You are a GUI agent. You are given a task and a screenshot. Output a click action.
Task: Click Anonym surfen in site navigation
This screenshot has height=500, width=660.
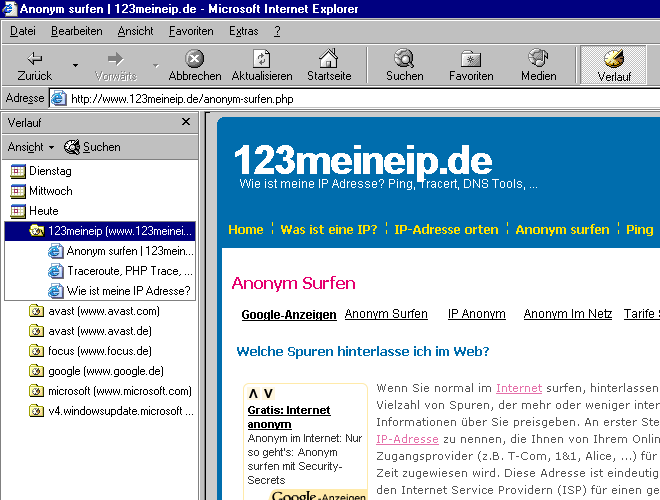562,229
